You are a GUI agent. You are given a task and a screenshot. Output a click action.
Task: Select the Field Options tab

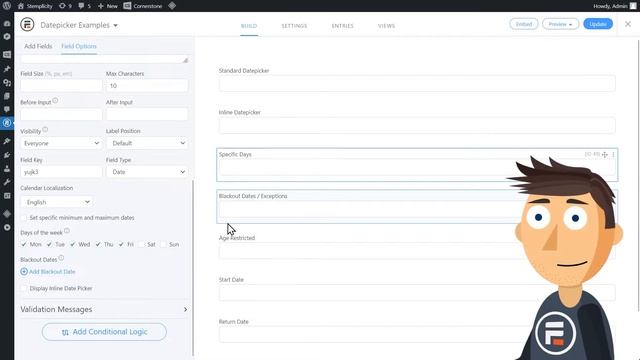tap(79, 46)
